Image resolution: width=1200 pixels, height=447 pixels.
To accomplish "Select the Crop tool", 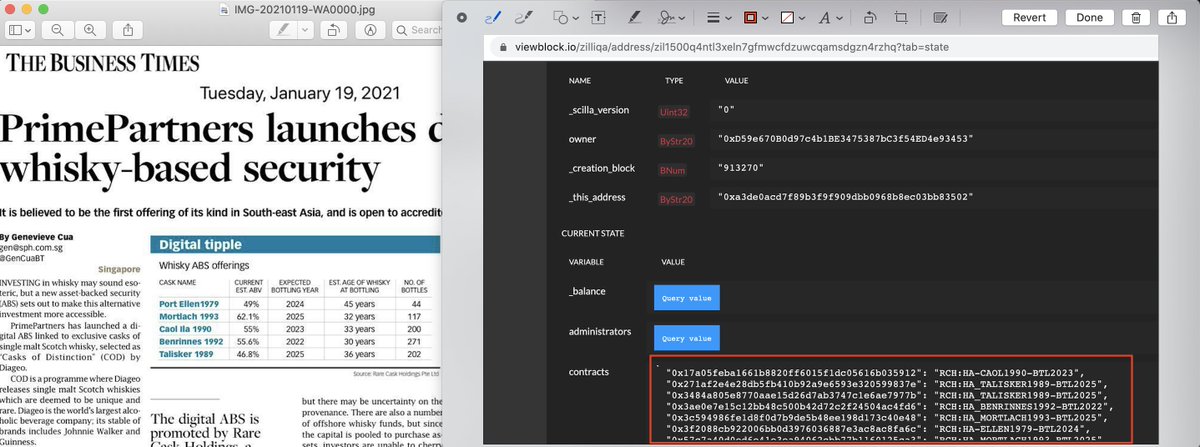I will point(901,17).
